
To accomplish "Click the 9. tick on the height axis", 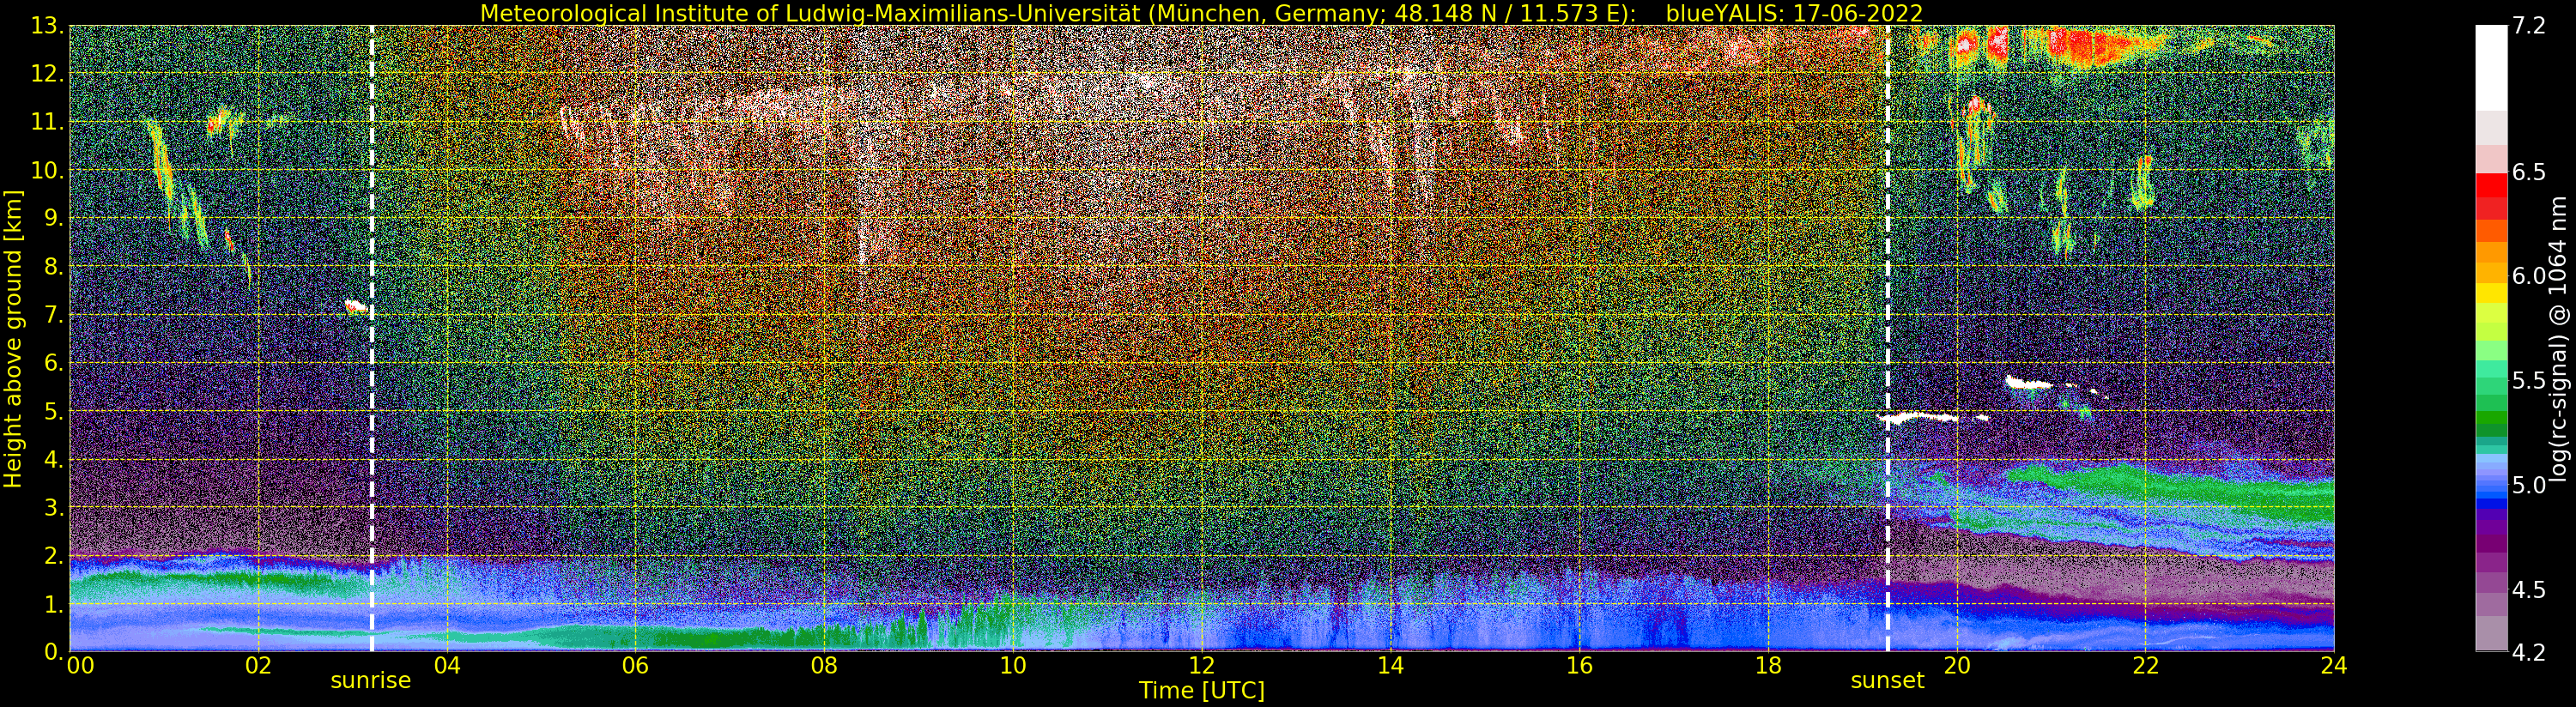I will click(x=53, y=218).
